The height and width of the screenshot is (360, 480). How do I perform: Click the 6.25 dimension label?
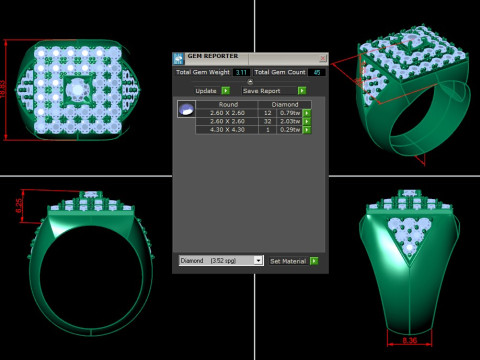point(19,205)
